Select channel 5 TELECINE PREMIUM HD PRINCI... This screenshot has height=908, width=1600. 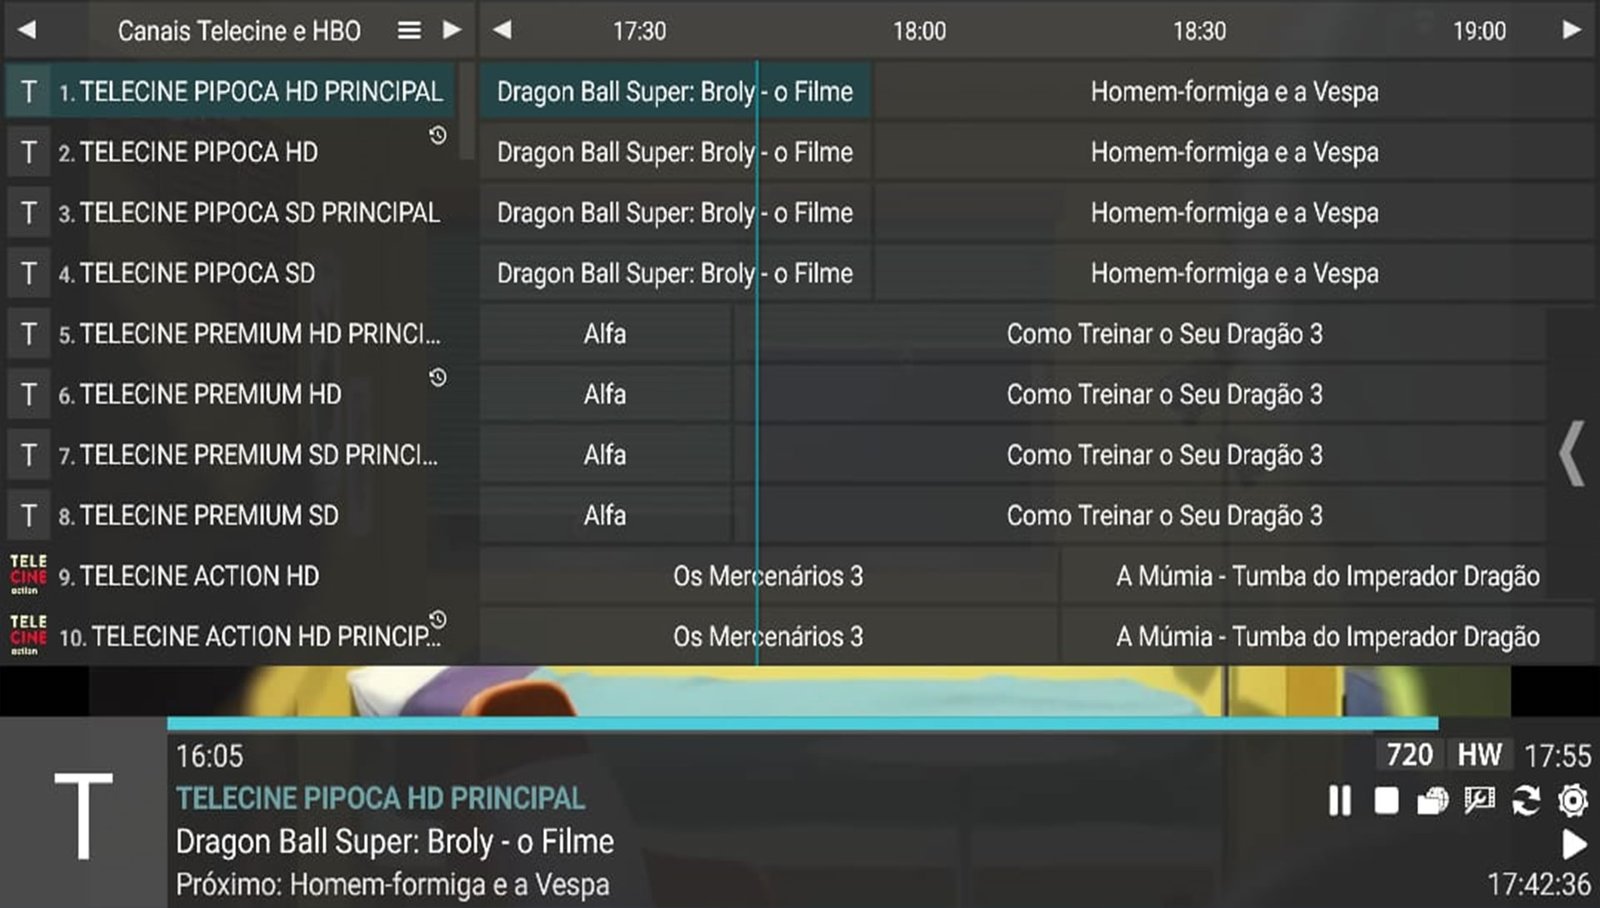pos(231,334)
